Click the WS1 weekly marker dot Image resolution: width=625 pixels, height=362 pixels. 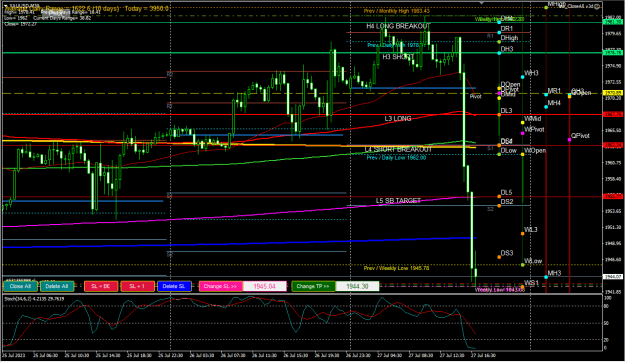pyautogui.click(x=523, y=287)
